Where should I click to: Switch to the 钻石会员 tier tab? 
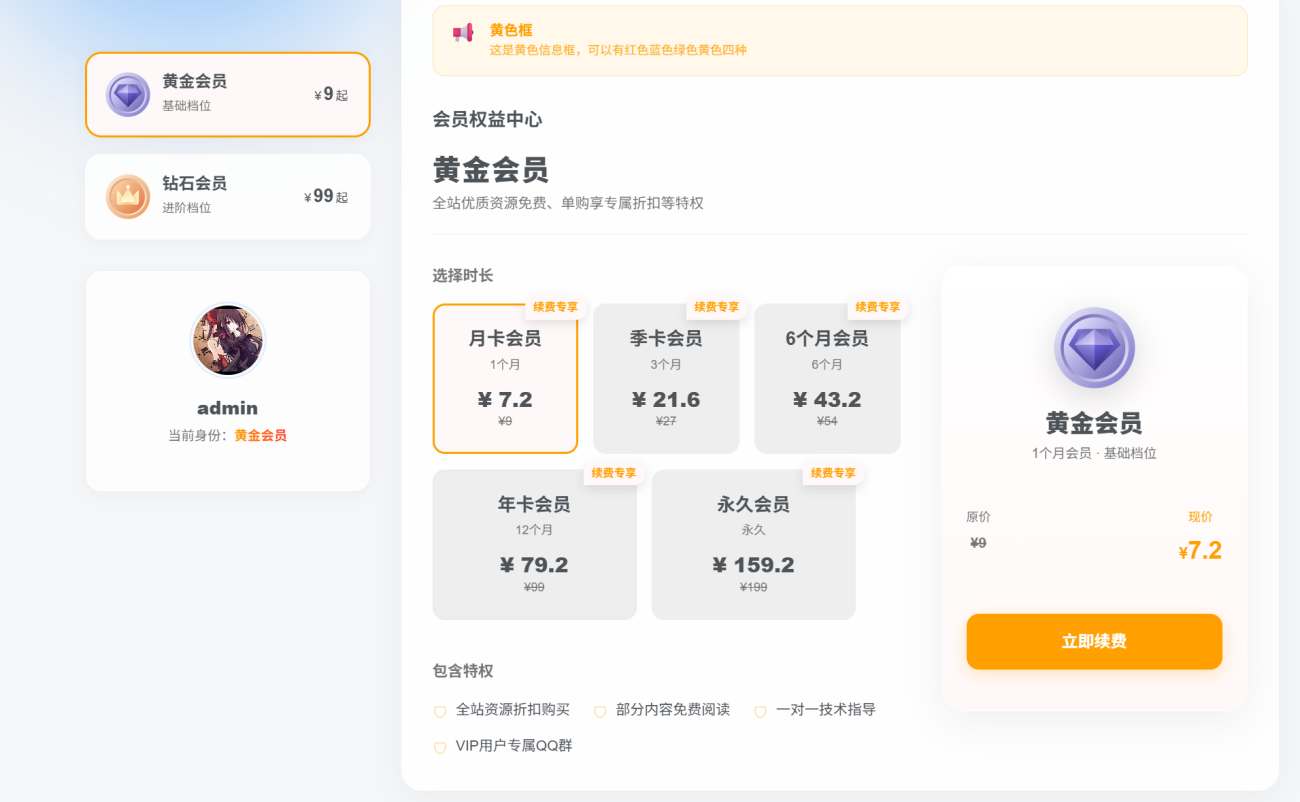point(228,197)
